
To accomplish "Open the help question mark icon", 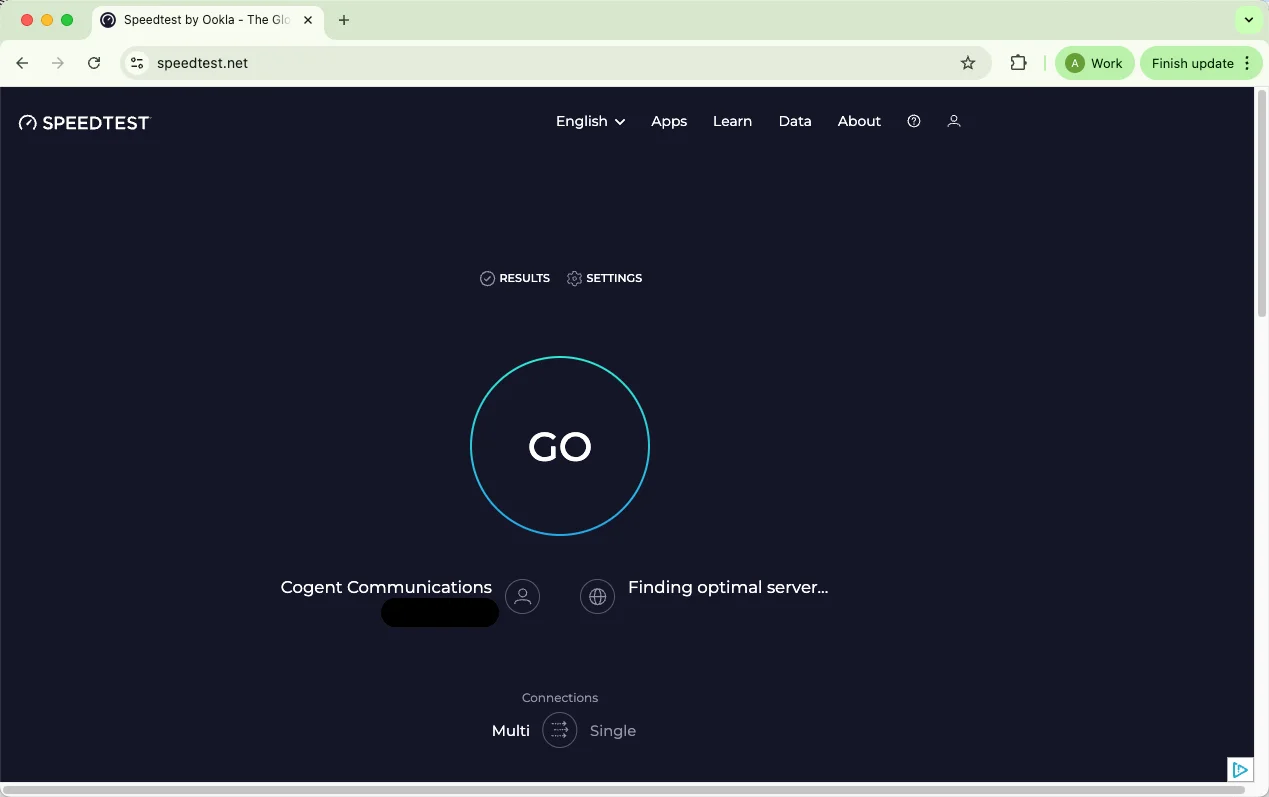I will tap(913, 121).
